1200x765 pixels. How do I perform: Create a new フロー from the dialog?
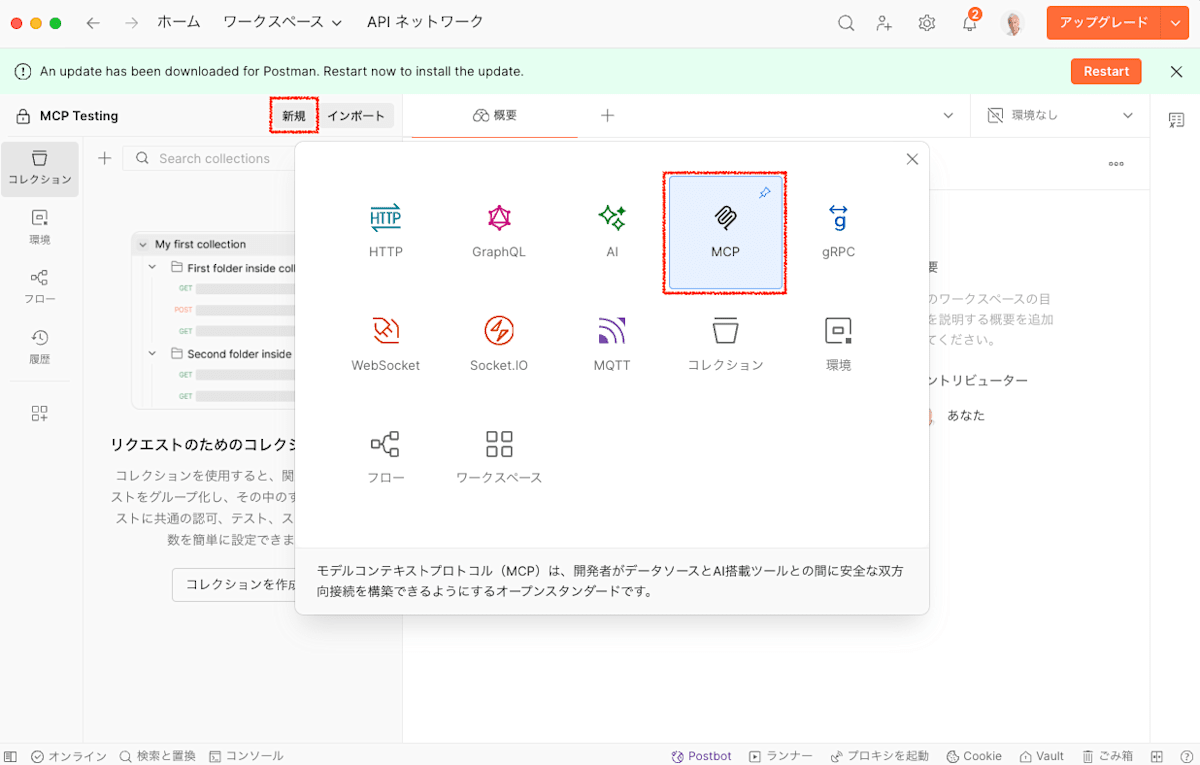(x=385, y=456)
